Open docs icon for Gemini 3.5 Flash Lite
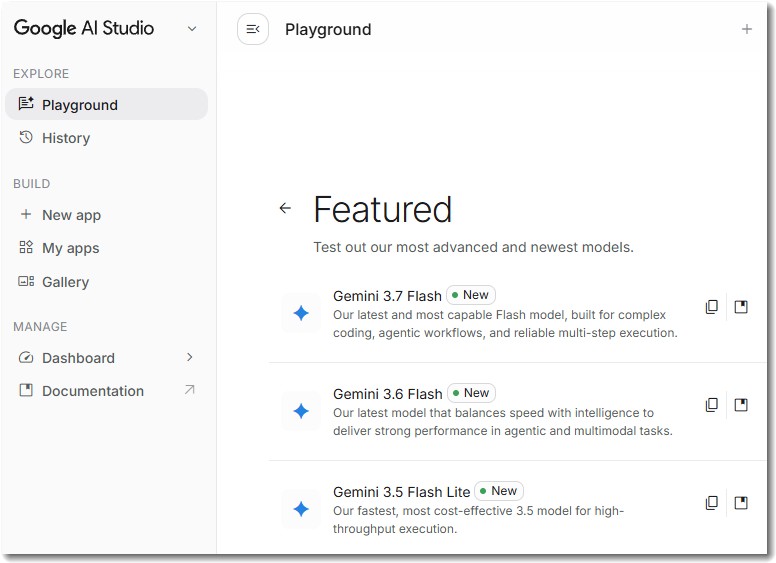Image resolution: width=776 pixels, height=563 pixels. pos(740,503)
